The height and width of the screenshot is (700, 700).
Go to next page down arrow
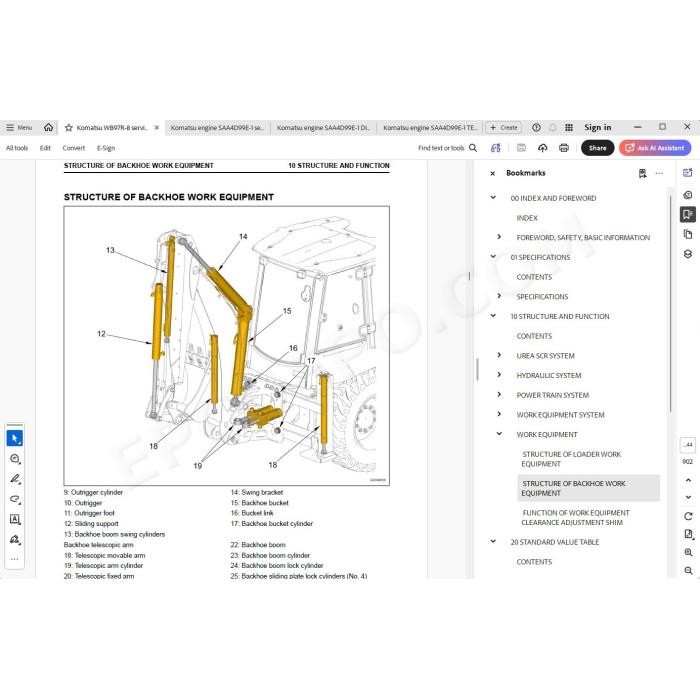point(688,497)
